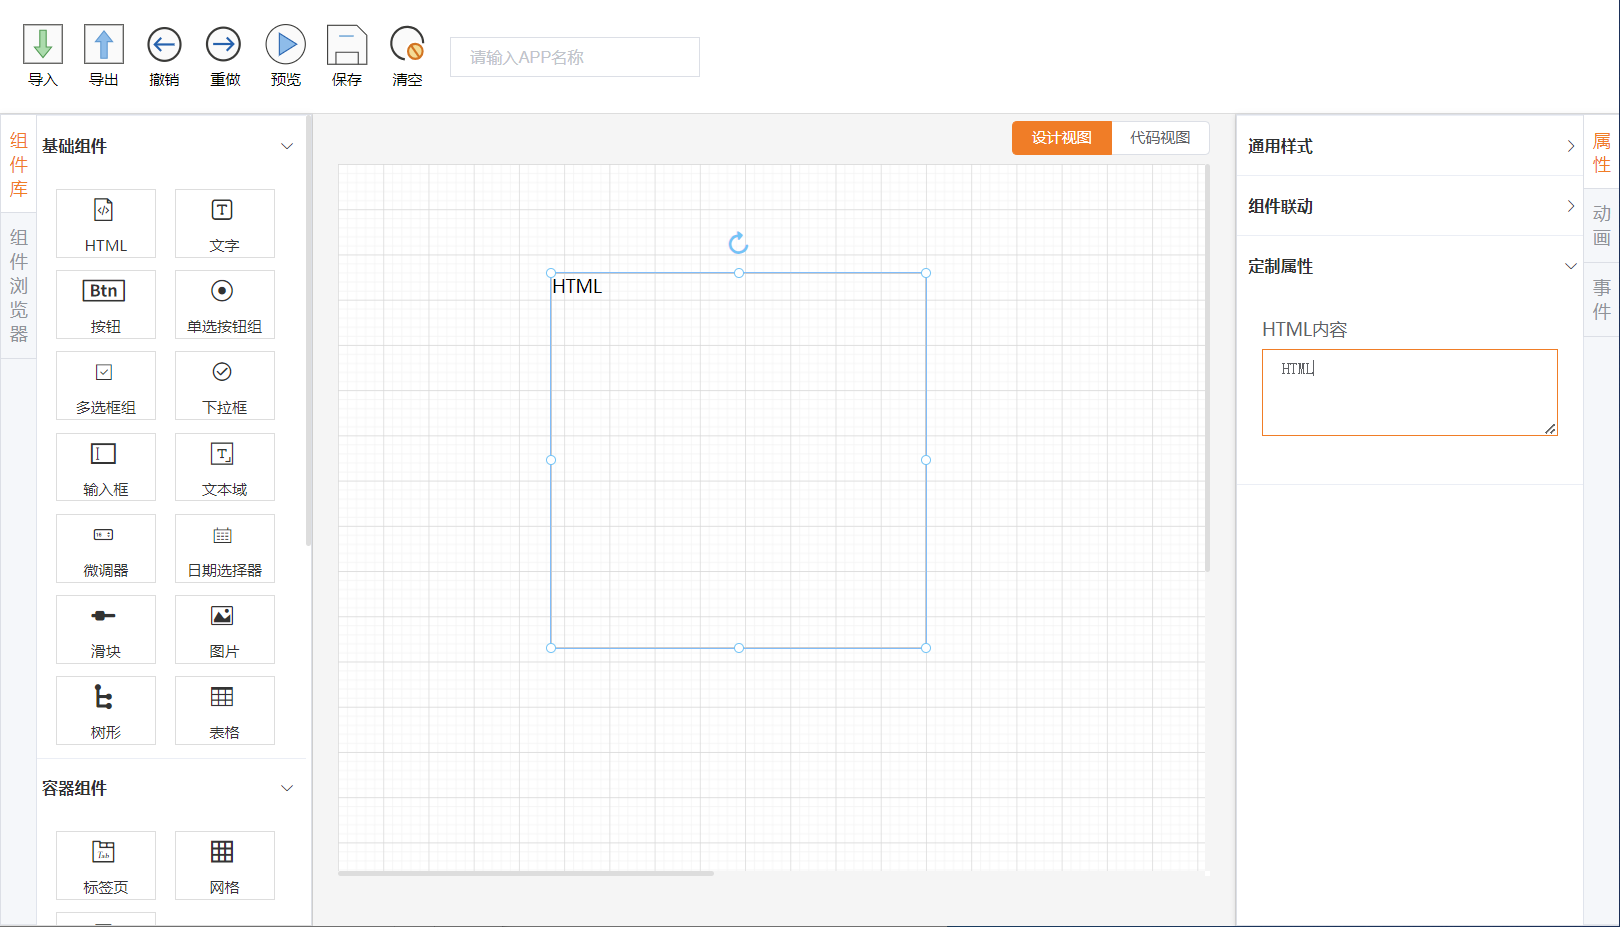Select the 输入框 input box component
The width and height of the screenshot is (1620, 927).
[106, 467]
